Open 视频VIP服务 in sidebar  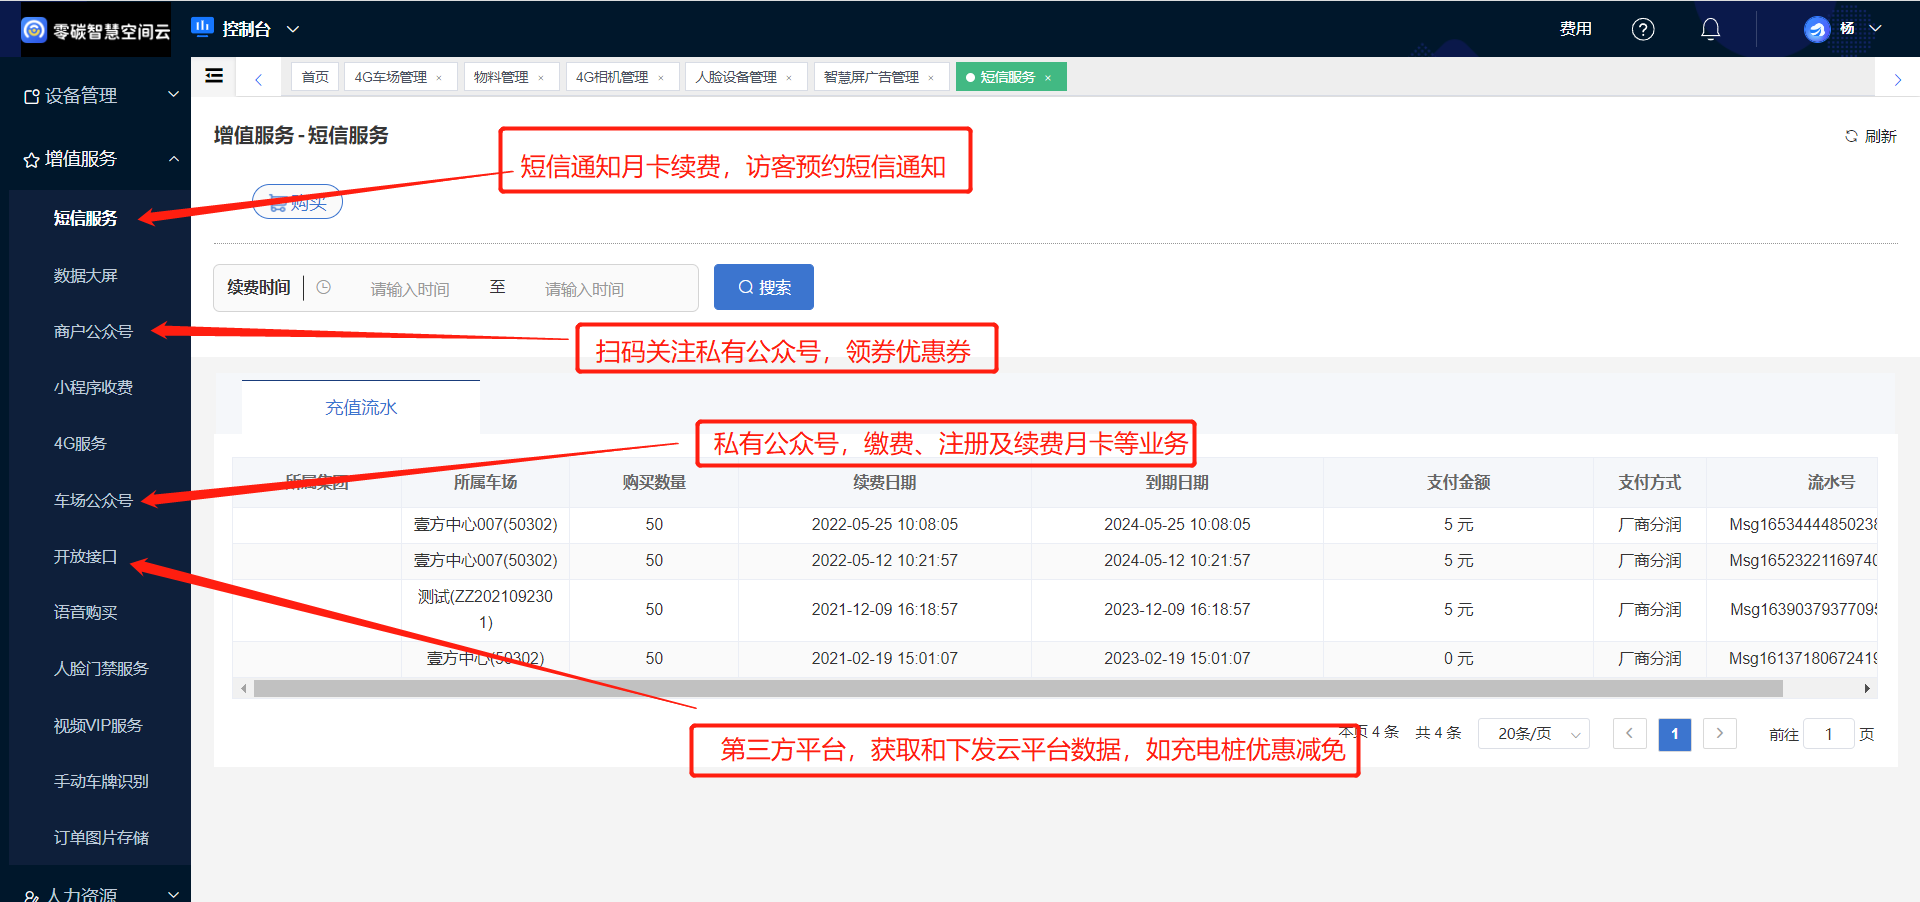(x=98, y=725)
